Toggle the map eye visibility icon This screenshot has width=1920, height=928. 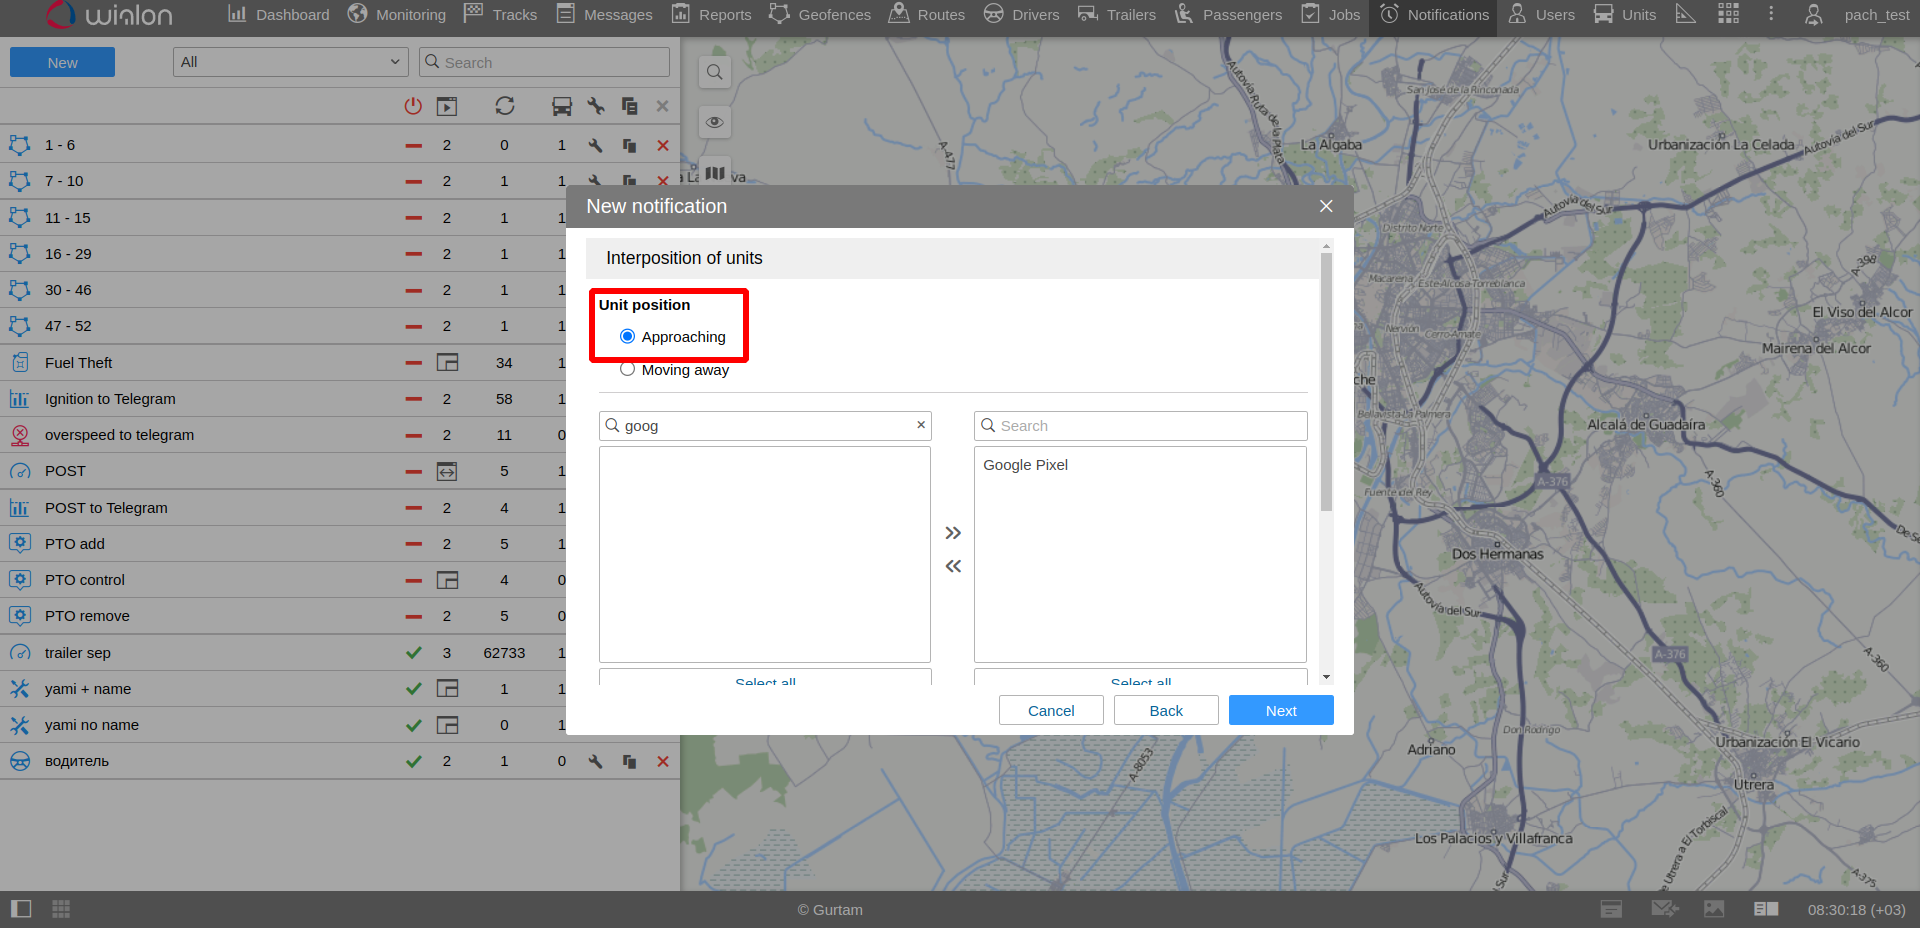click(714, 122)
